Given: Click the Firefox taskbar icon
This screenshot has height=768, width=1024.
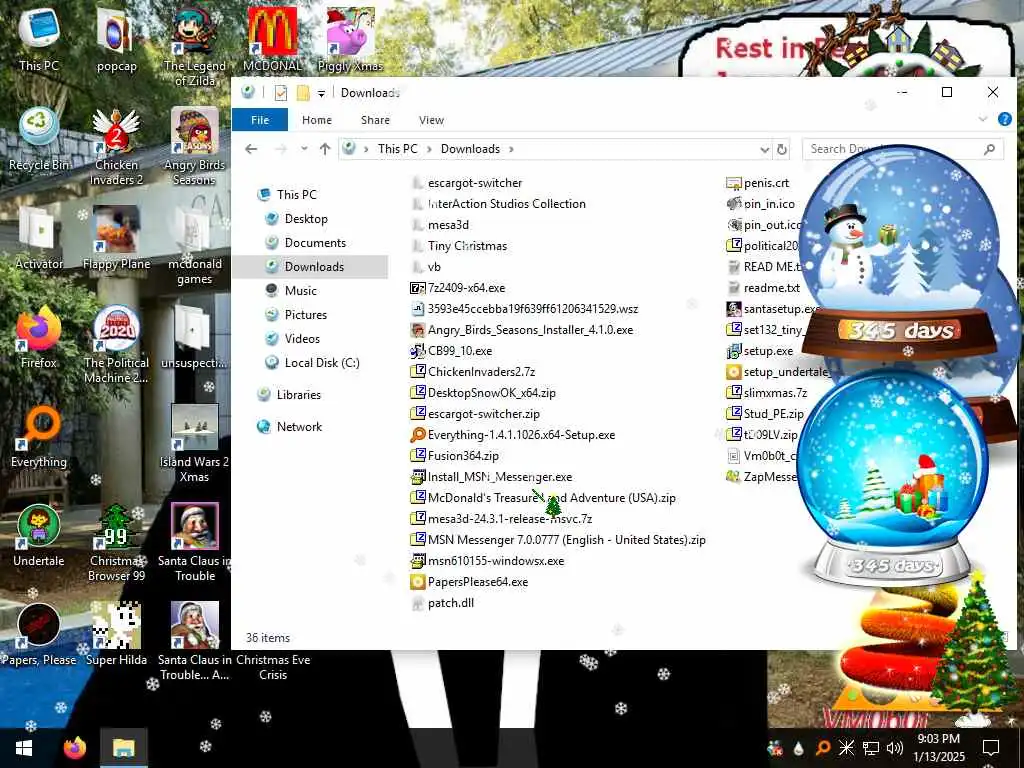Looking at the screenshot, I should pos(74,748).
